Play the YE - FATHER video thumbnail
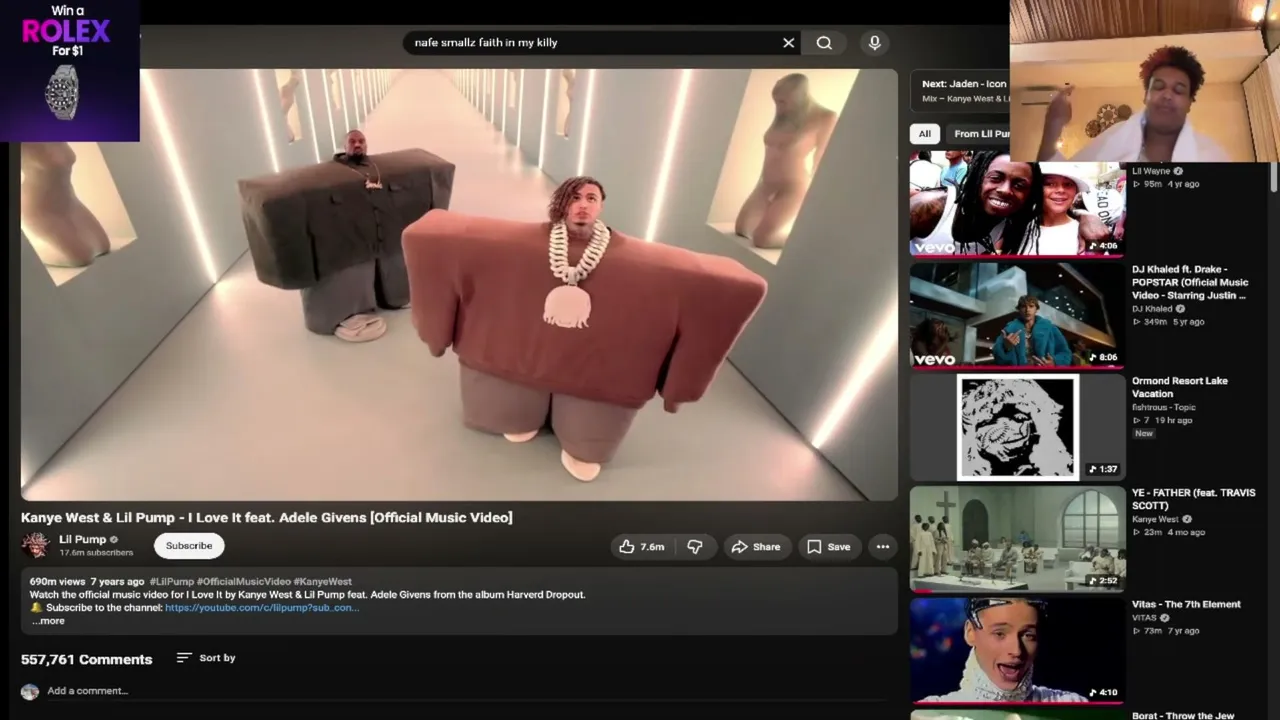This screenshot has width=1280, height=720. tap(1018, 539)
